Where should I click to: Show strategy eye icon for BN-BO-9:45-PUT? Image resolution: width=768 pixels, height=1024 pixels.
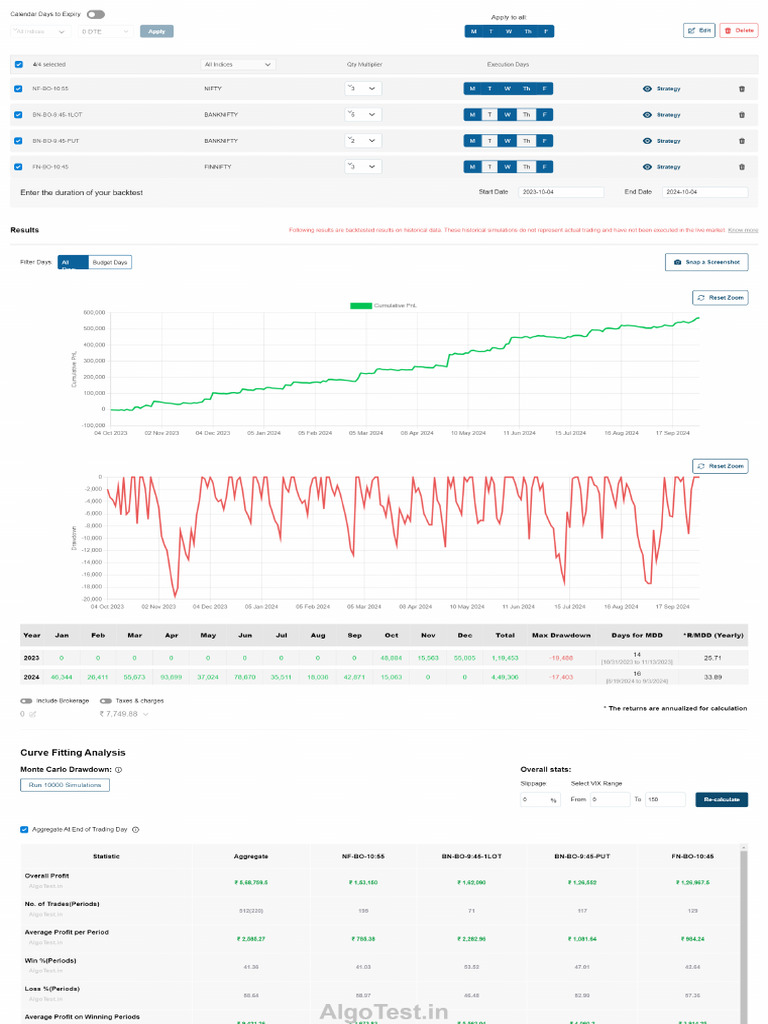(647, 141)
